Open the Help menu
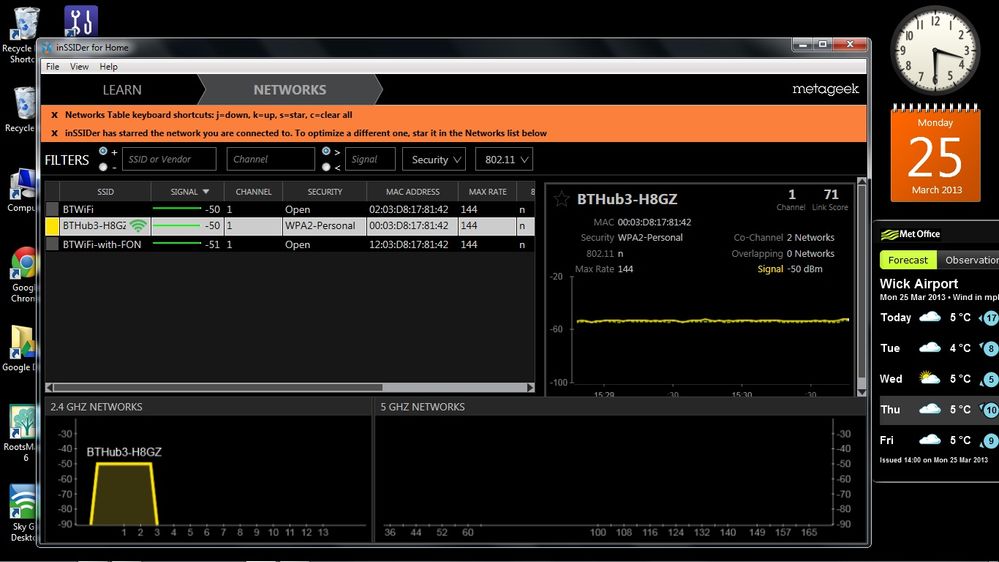Viewport: 999px width, 562px height. pos(108,66)
